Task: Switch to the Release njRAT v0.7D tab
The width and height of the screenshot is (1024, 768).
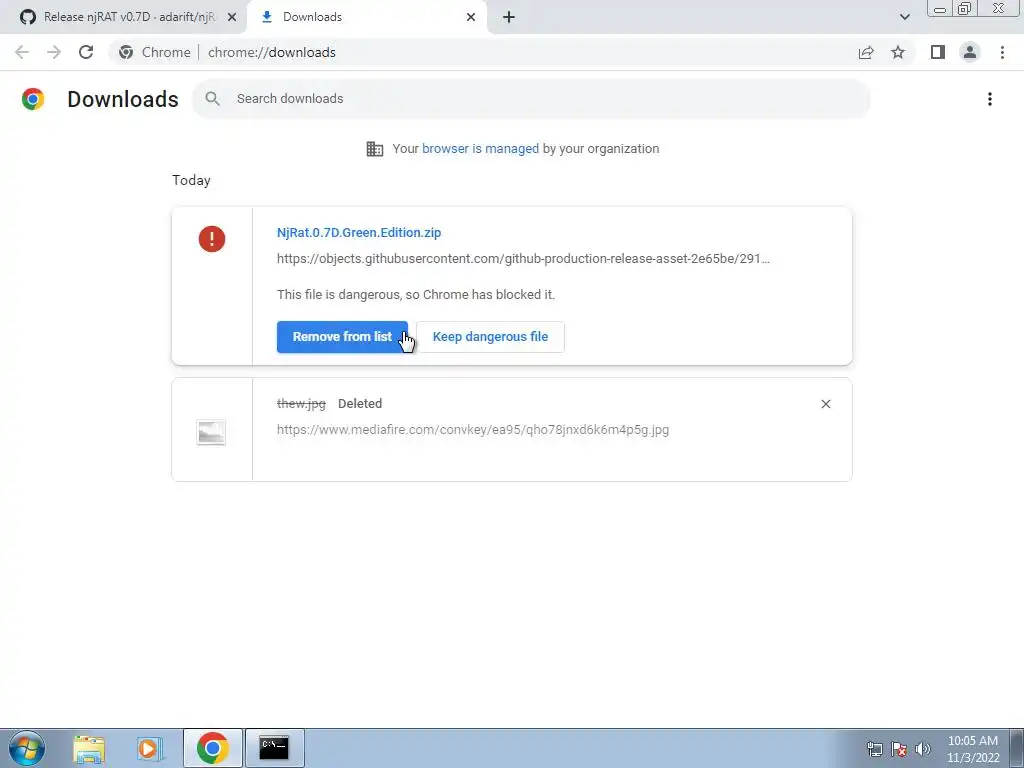Action: click(x=123, y=17)
